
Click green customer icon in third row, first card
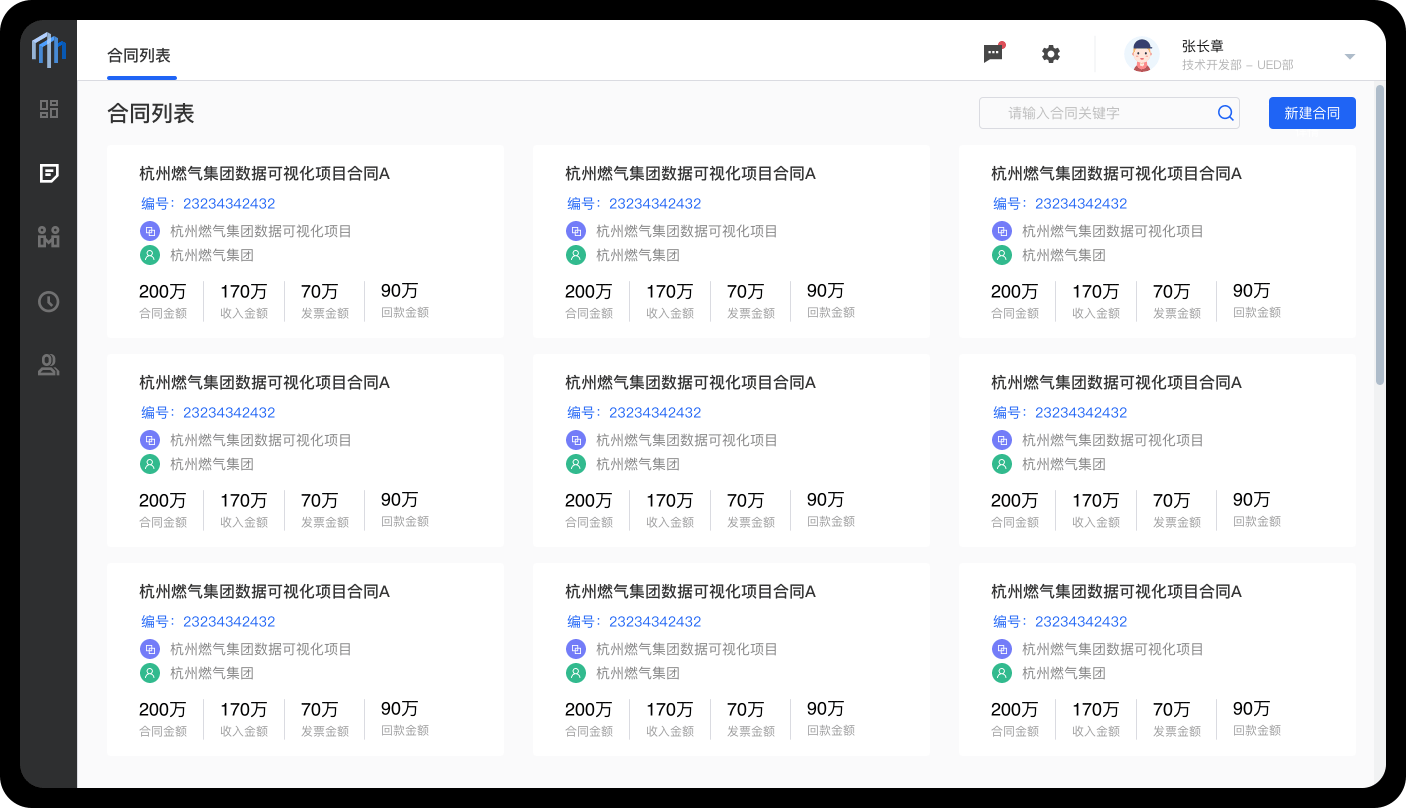(150, 673)
